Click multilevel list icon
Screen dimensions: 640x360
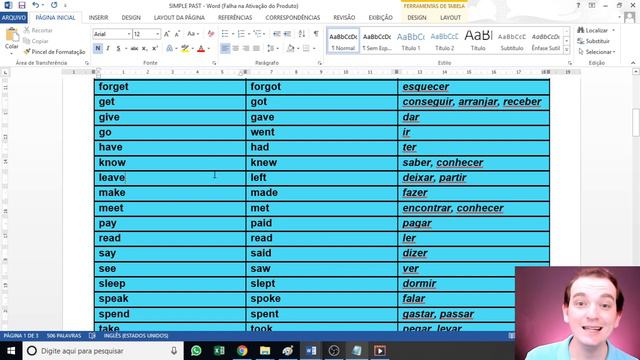[x=257, y=34]
